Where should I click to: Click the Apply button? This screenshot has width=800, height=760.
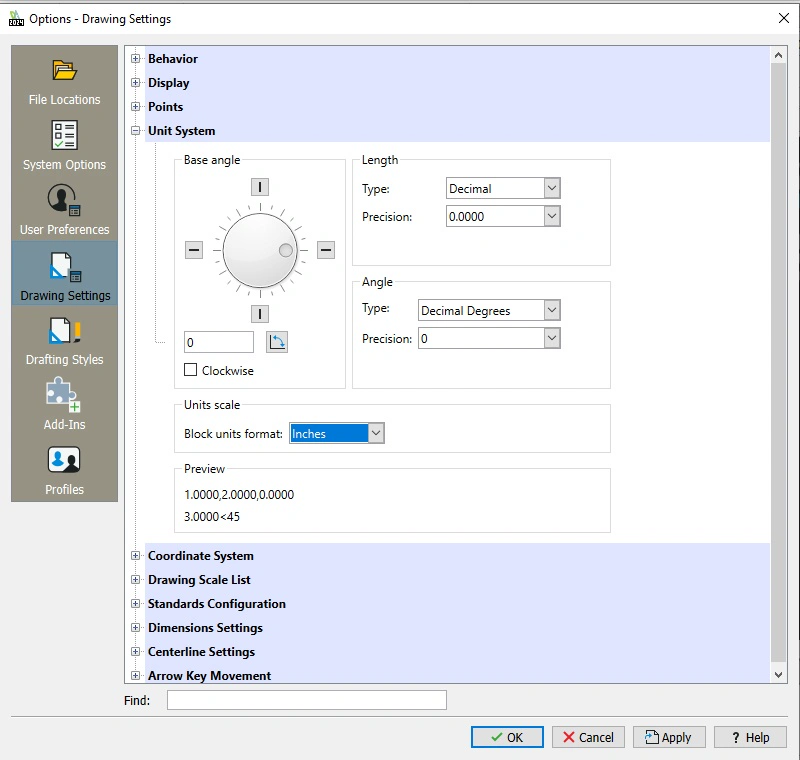coord(669,737)
